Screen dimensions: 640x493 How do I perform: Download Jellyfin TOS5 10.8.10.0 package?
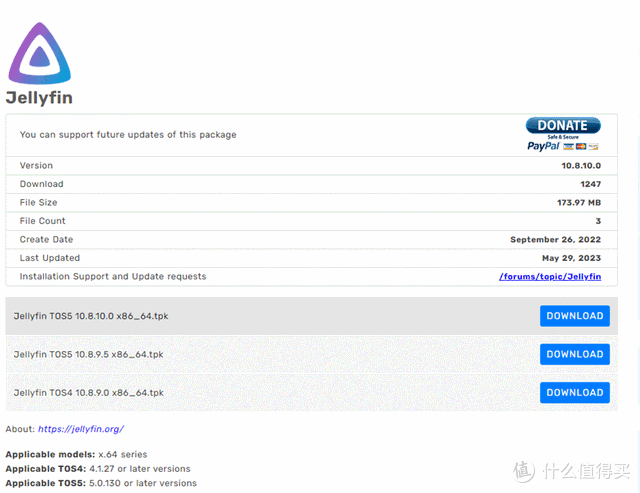pos(574,316)
